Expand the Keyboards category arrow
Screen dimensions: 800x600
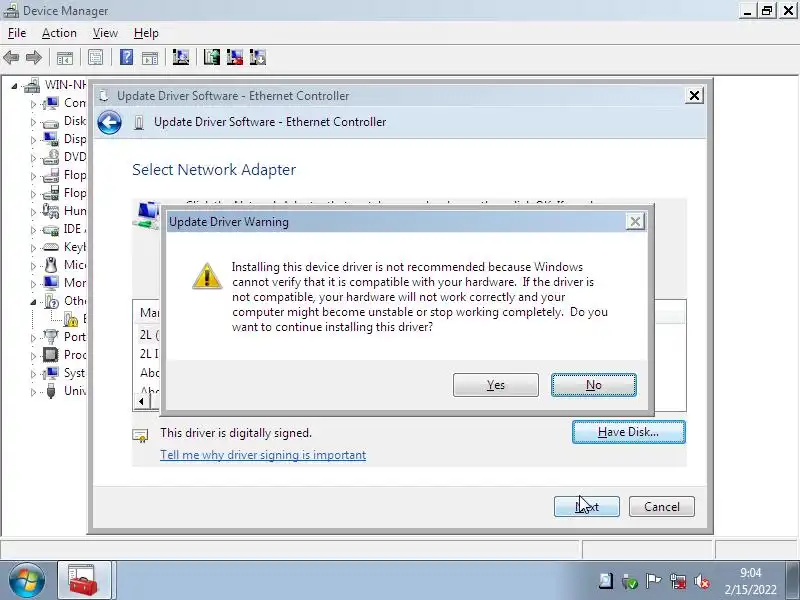(x=34, y=248)
